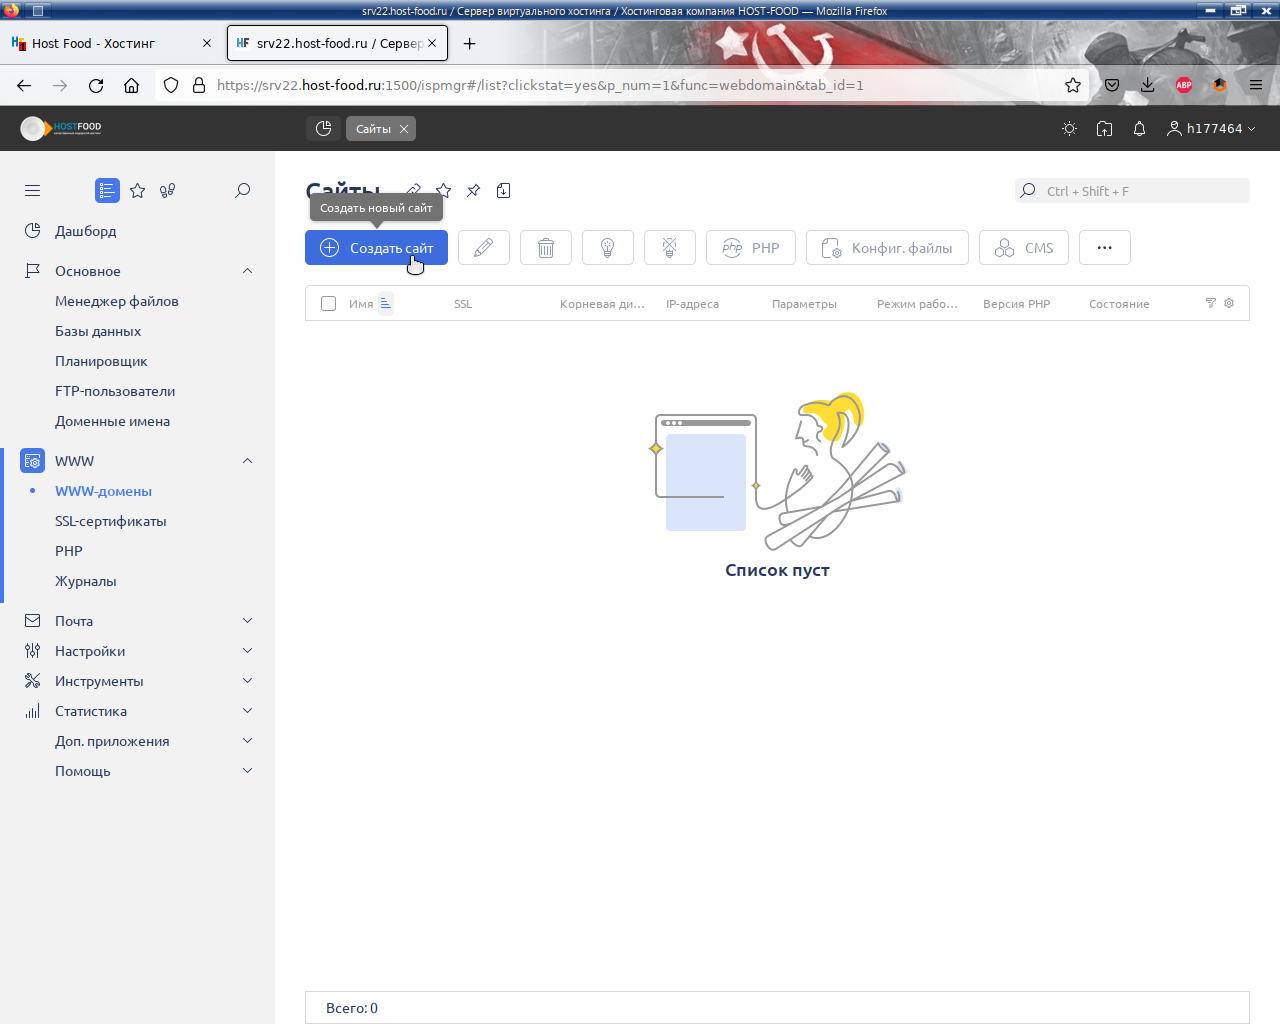The image size is (1280, 1024).
Task: Sort by Имя column sort icon
Action: (x=386, y=303)
